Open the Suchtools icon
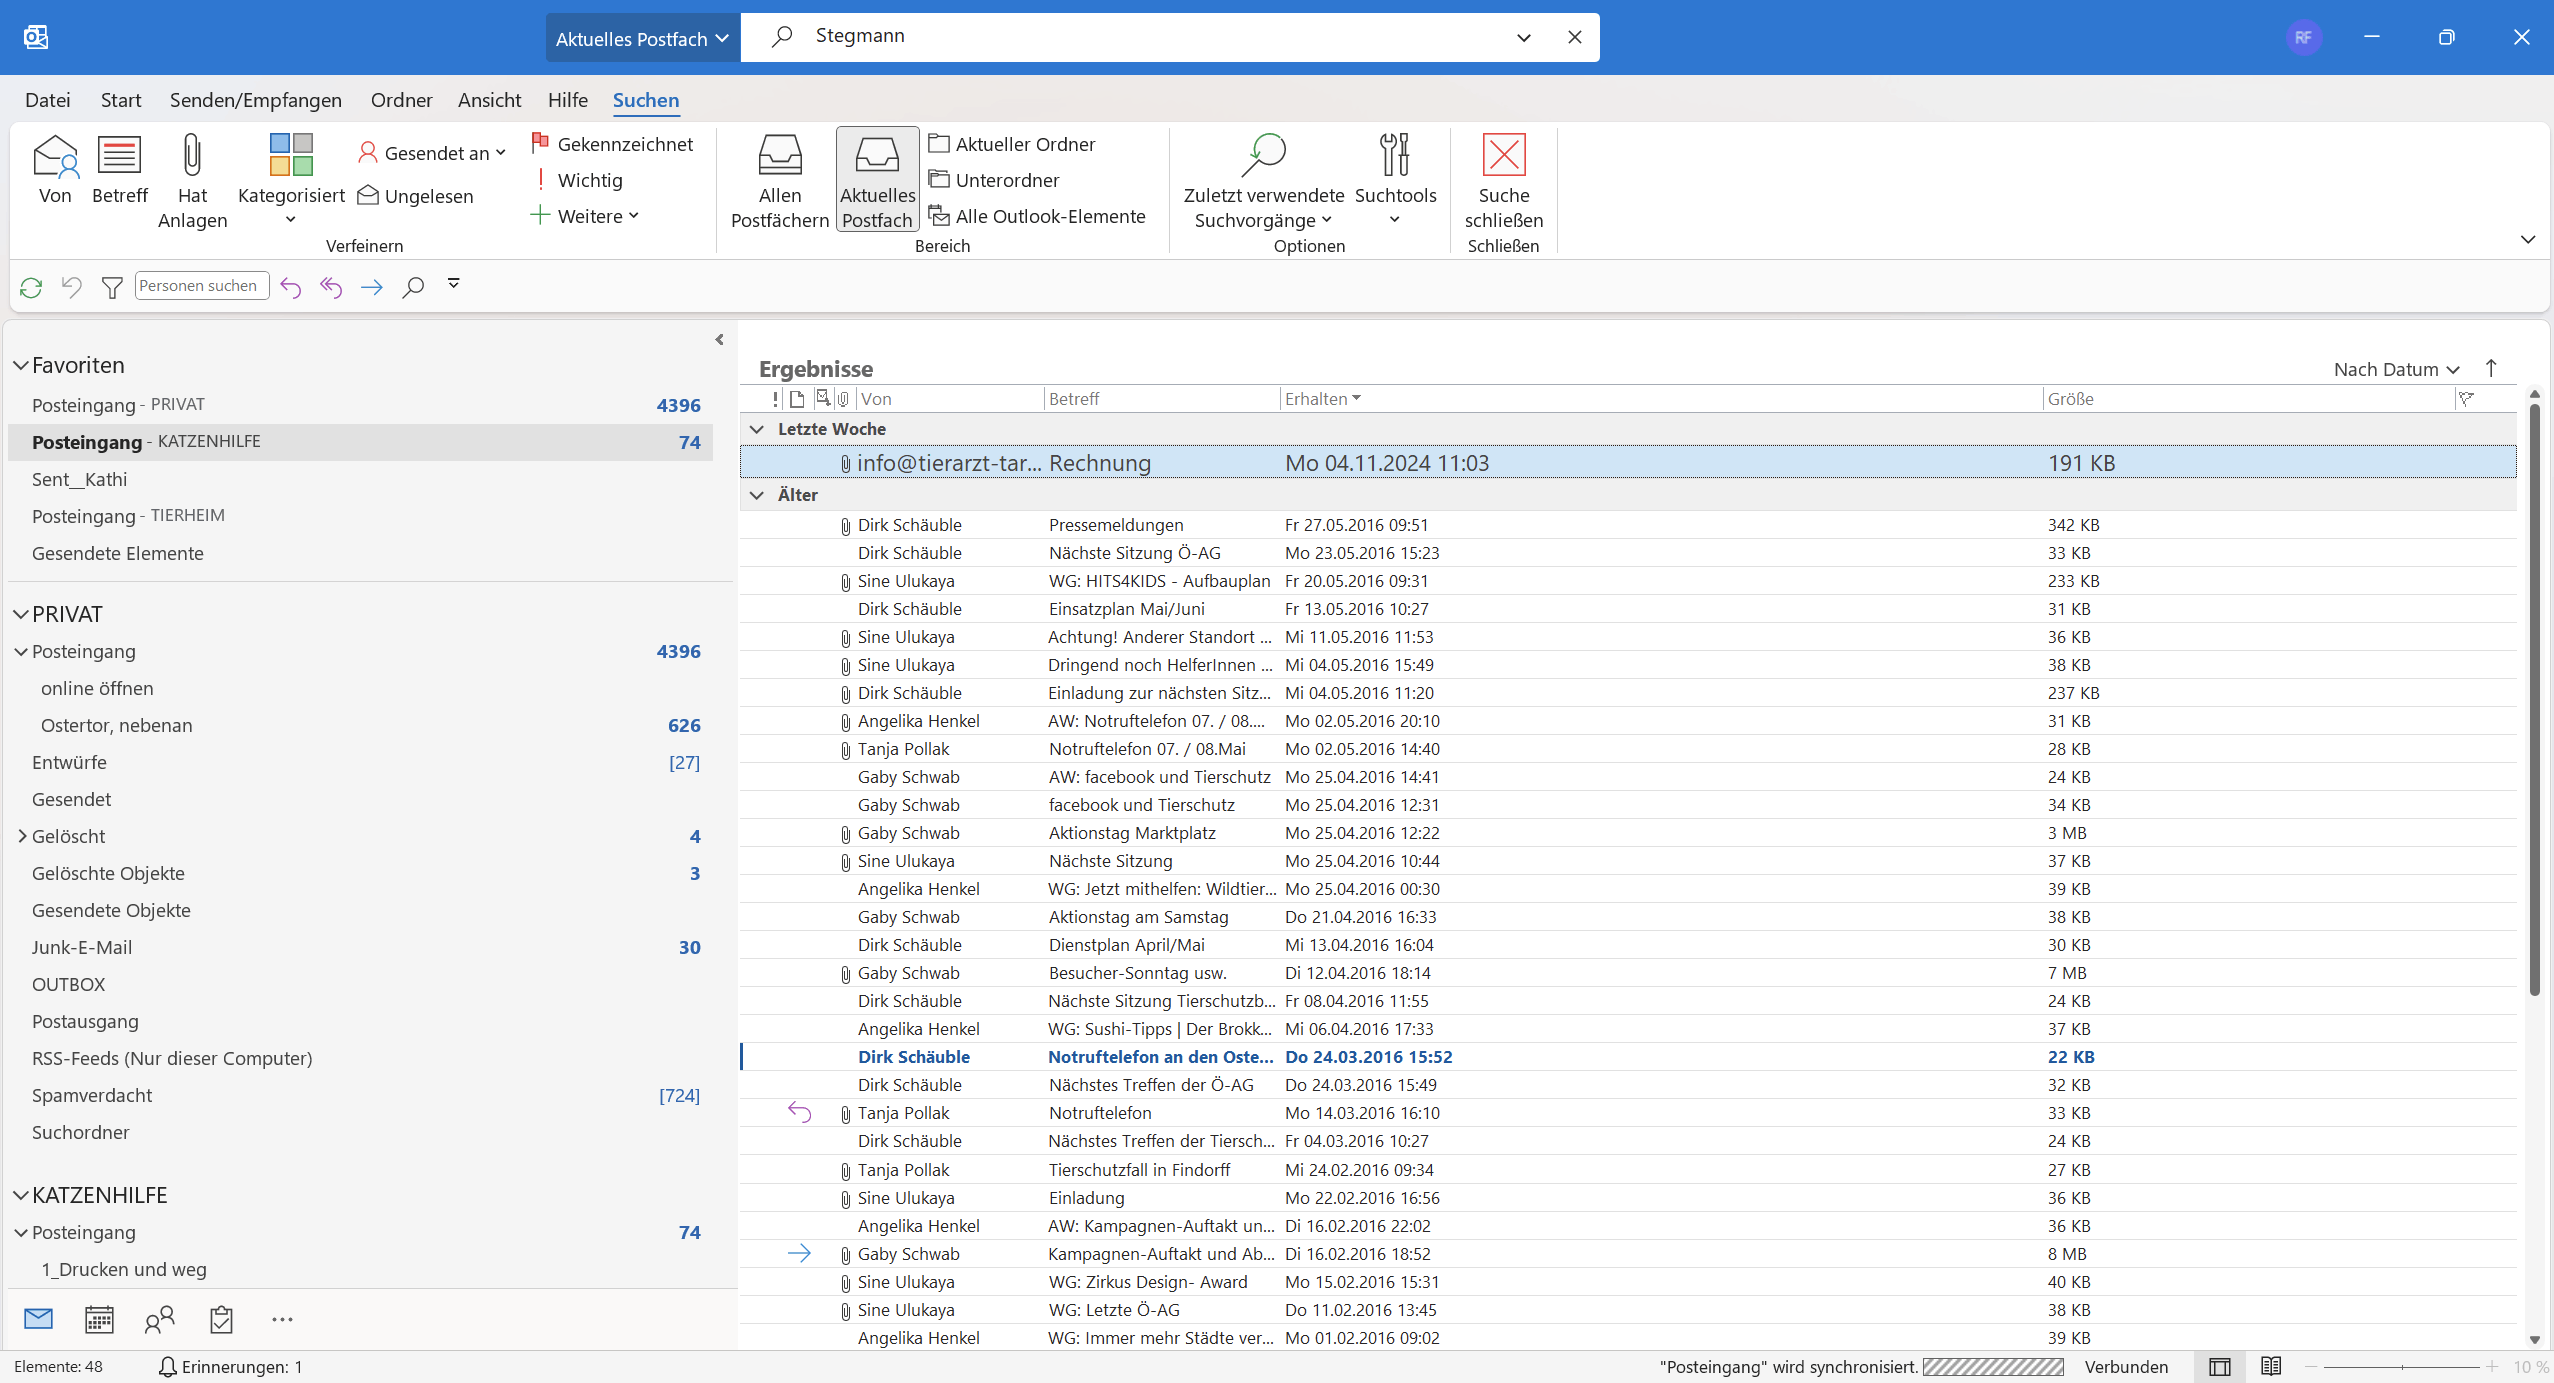 pos(1394,156)
